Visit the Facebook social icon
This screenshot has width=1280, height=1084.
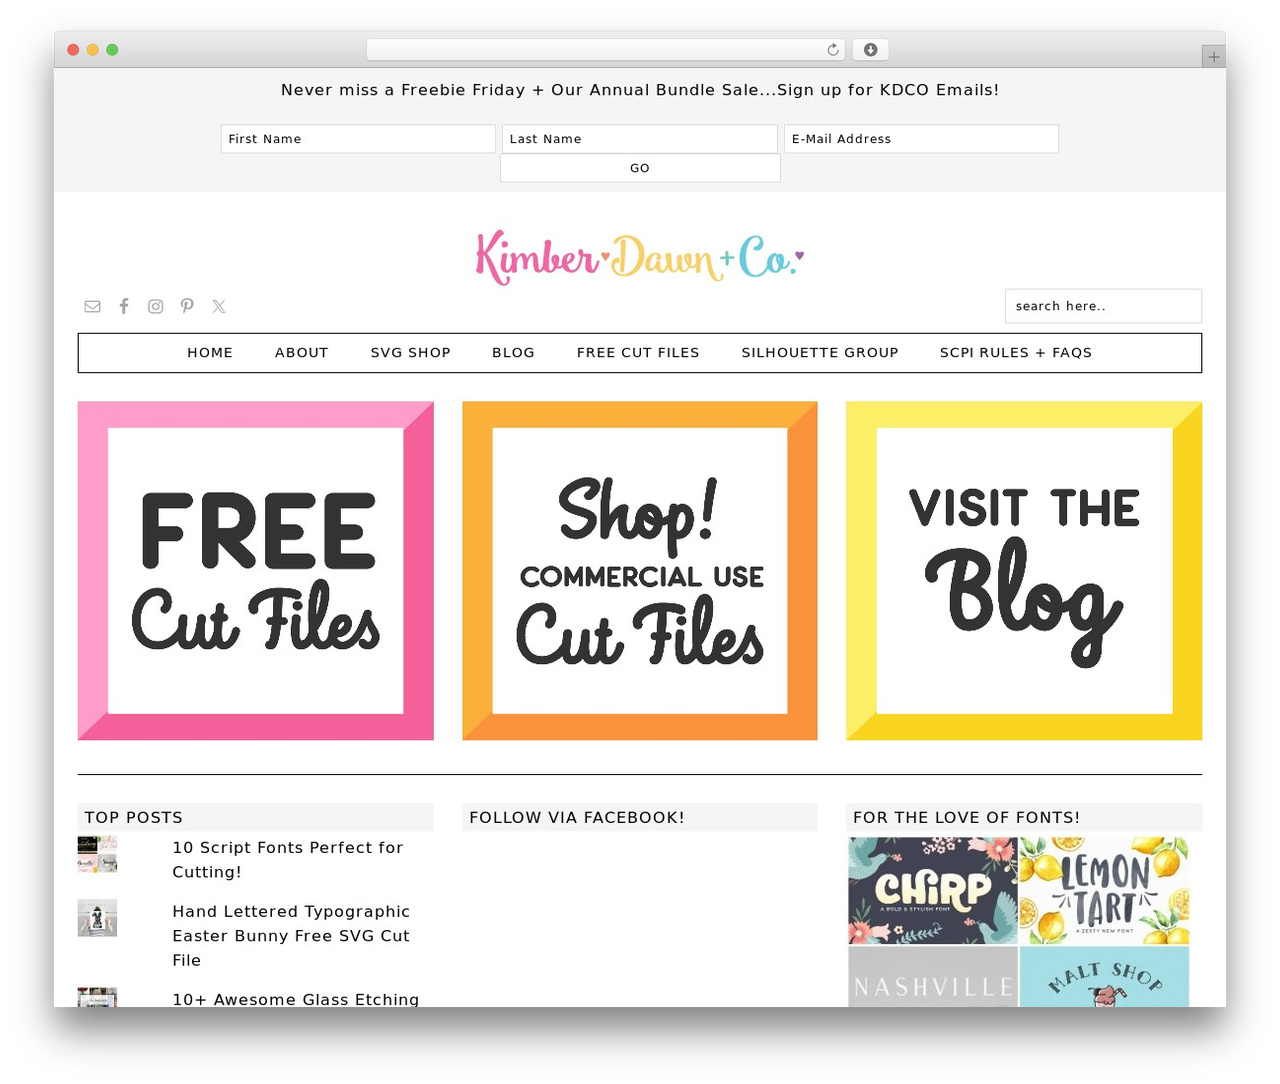tap(124, 306)
